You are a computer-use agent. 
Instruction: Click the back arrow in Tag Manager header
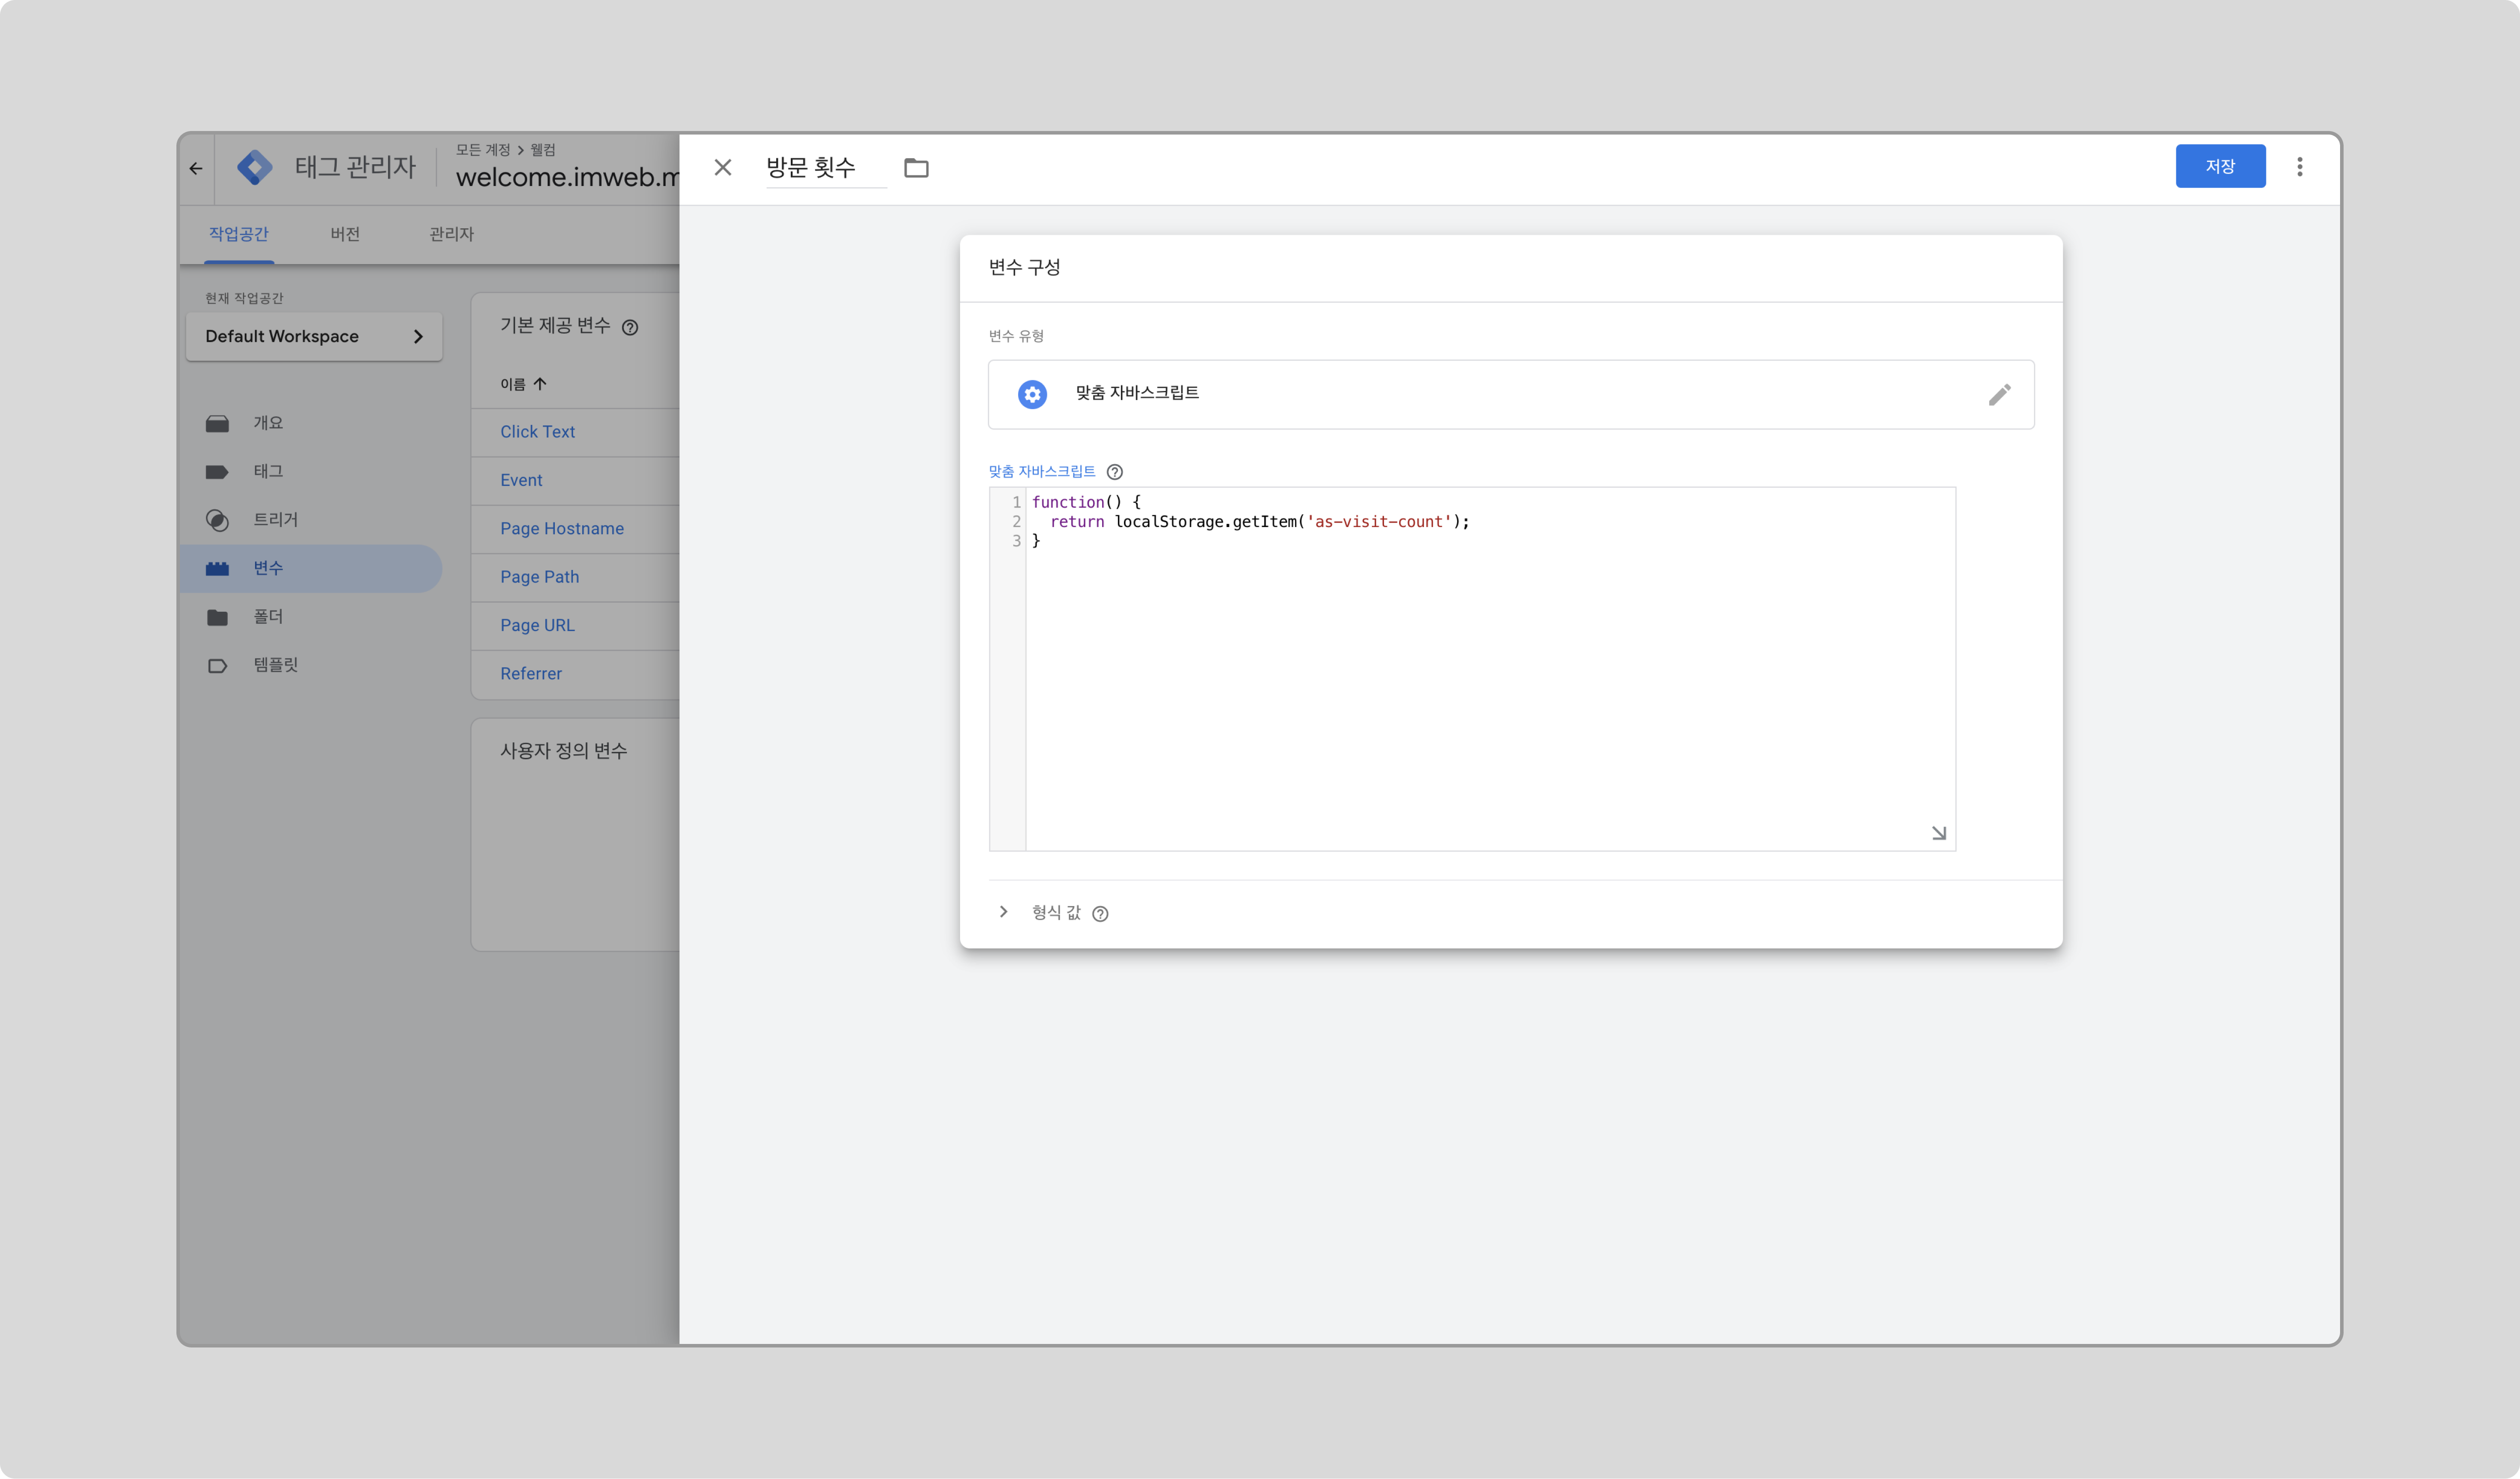pyautogui.click(x=196, y=168)
